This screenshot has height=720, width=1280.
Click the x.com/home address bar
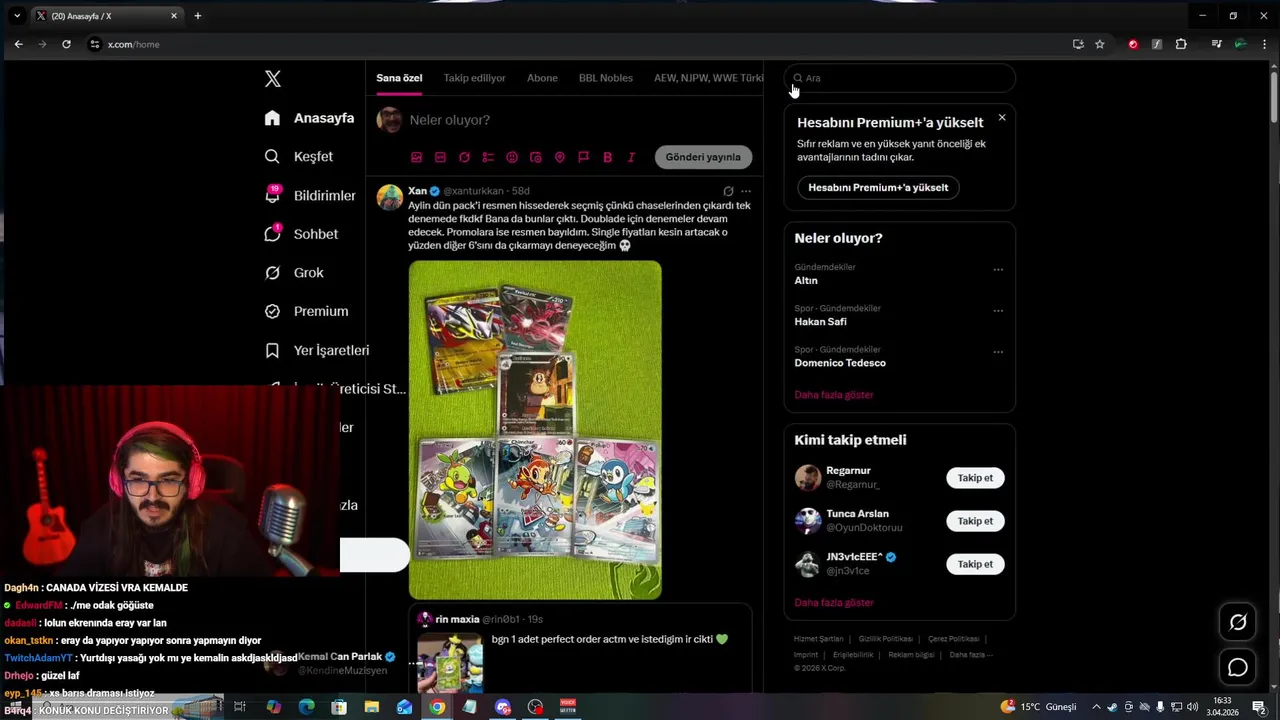575,44
